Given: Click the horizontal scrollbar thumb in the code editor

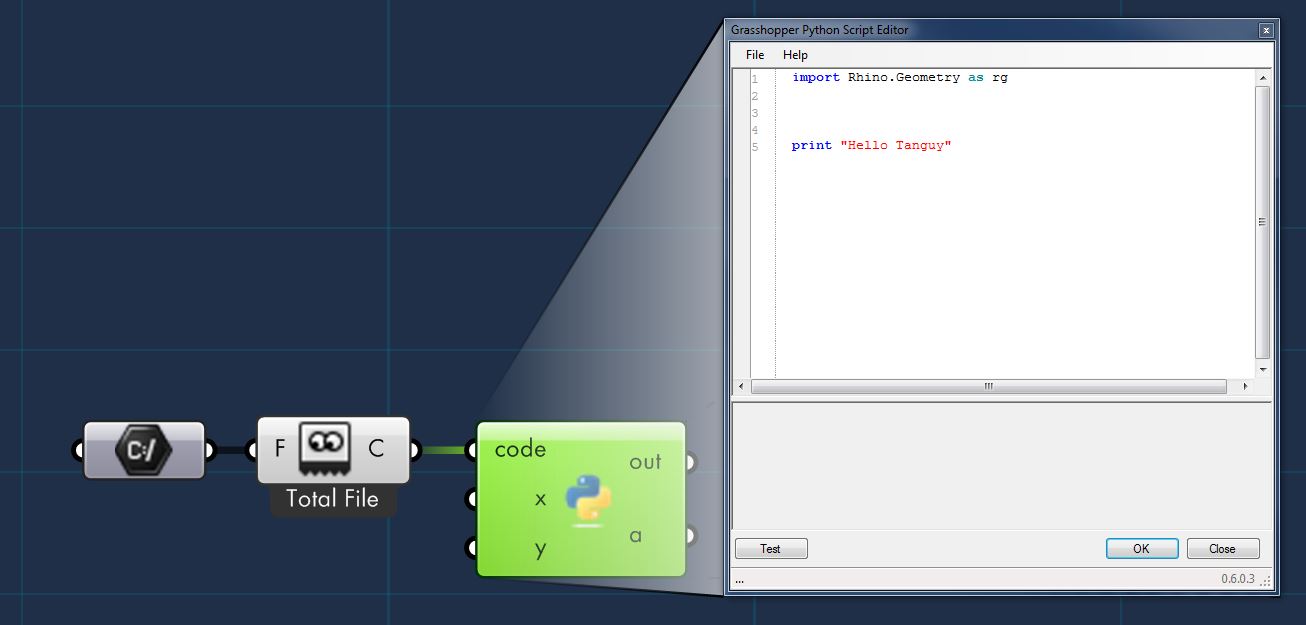Looking at the screenshot, I should click(988, 386).
